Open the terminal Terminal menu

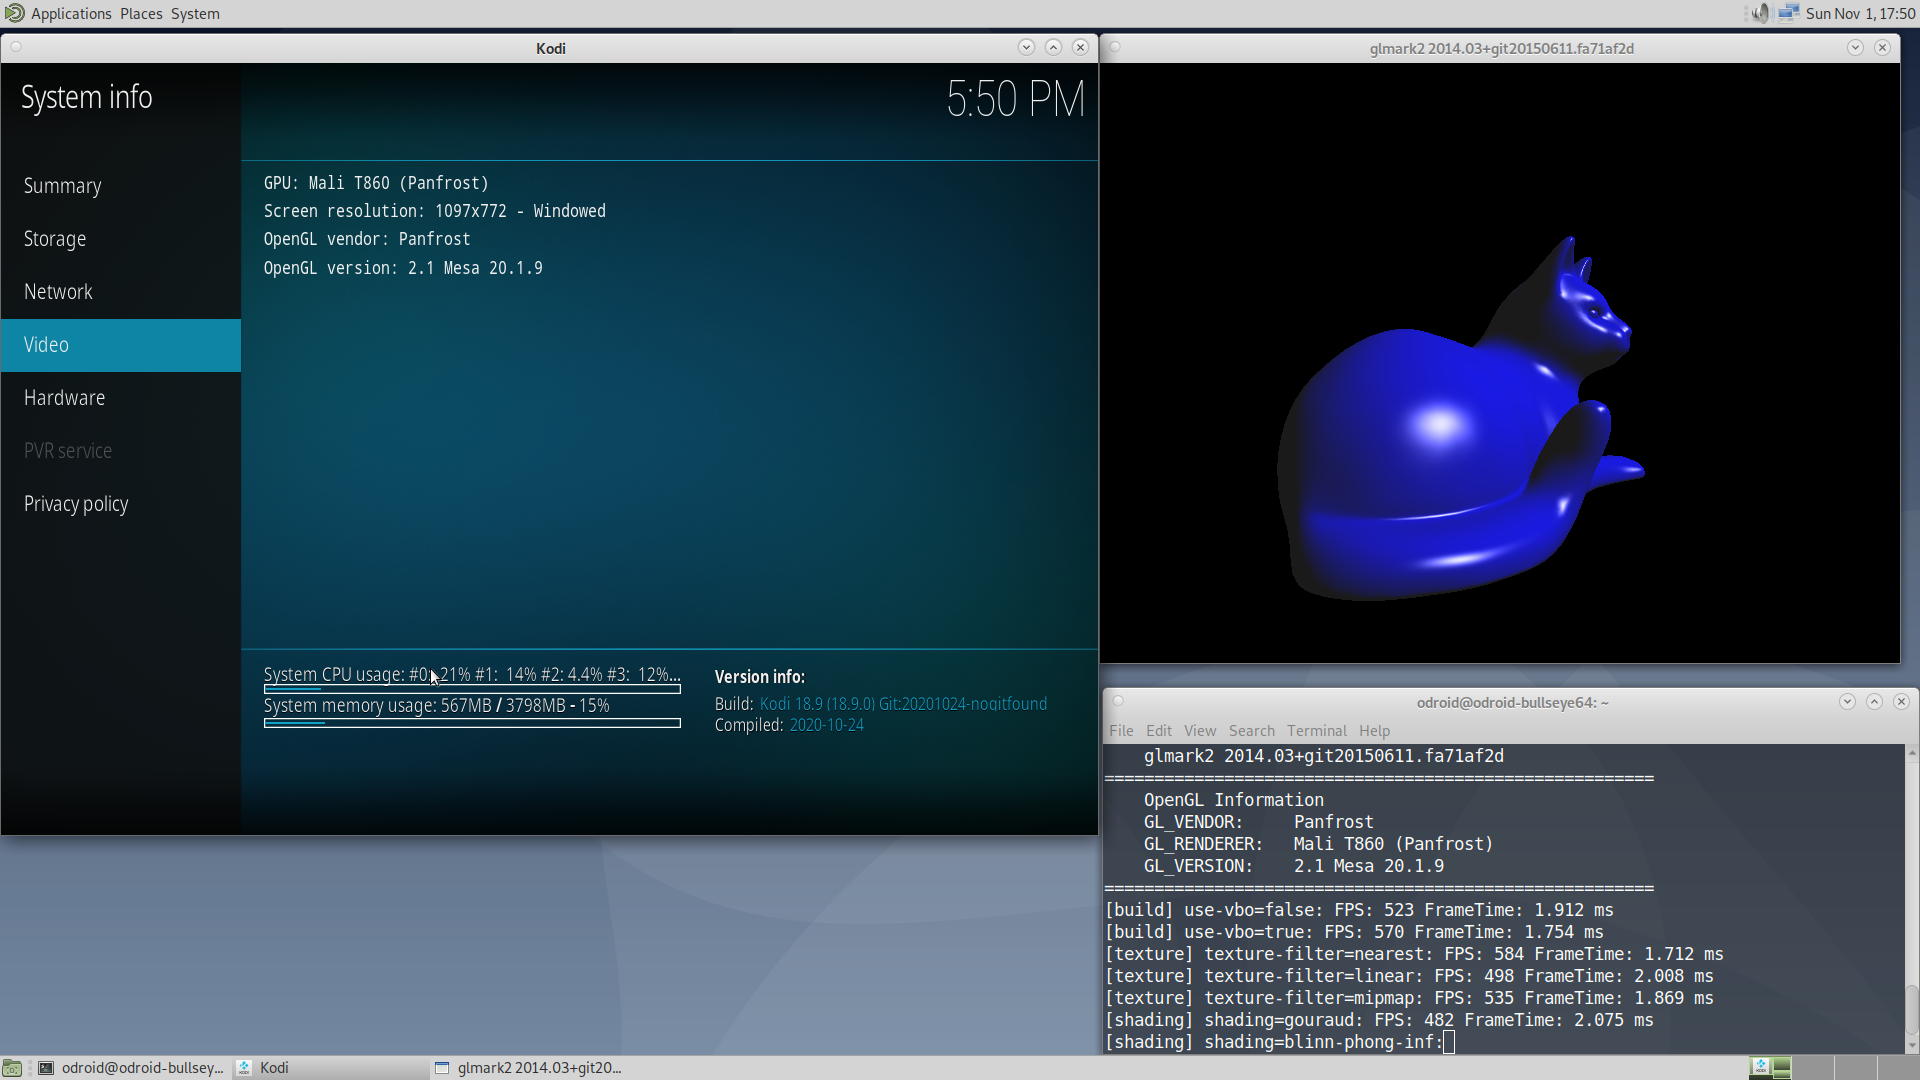click(1317, 731)
